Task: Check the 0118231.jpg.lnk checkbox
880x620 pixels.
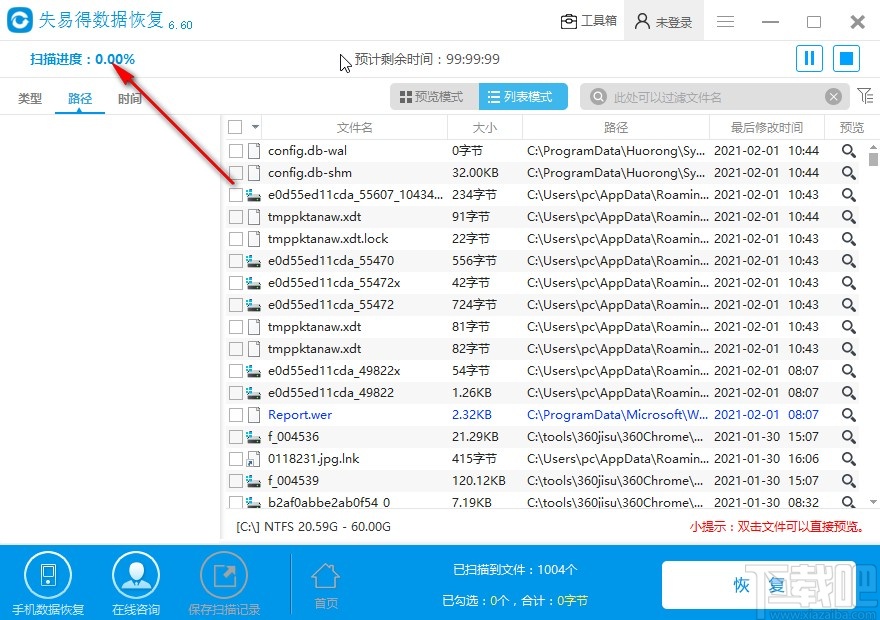Action: [x=236, y=459]
